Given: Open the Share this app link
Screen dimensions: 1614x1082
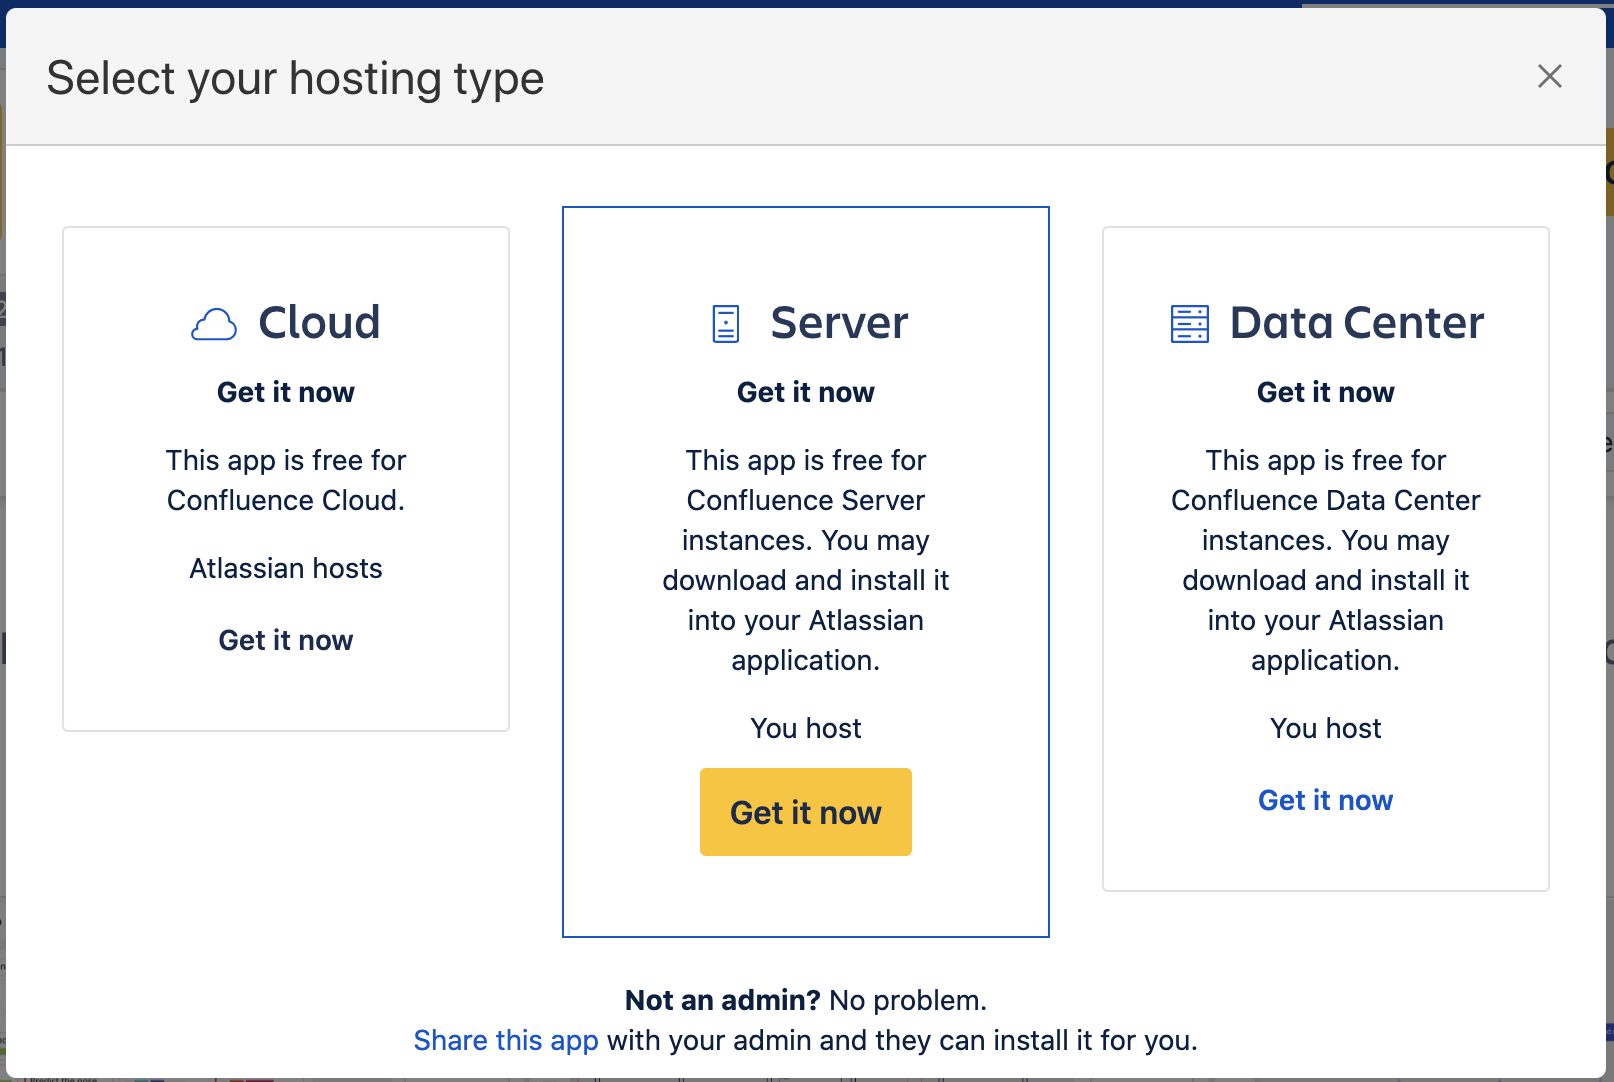Looking at the screenshot, I should [506, 1040].
